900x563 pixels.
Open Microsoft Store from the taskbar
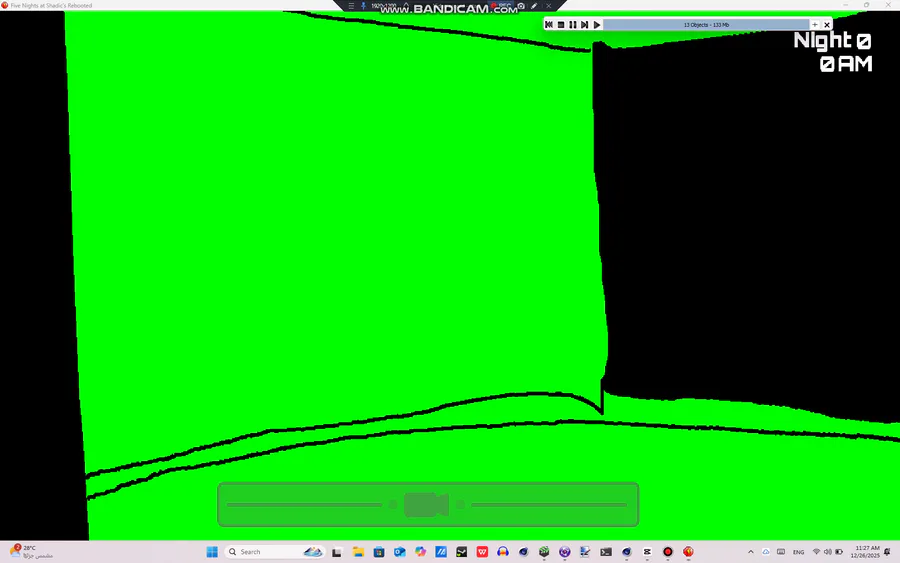379,552
